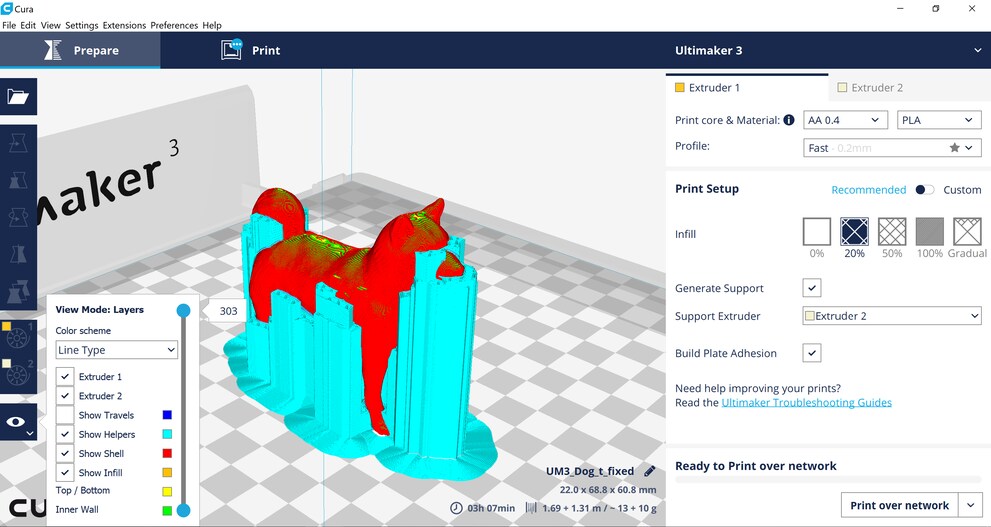Open the AA 0.4 print core dropdown
Screen dimensions: 991x527
point(845,119)
